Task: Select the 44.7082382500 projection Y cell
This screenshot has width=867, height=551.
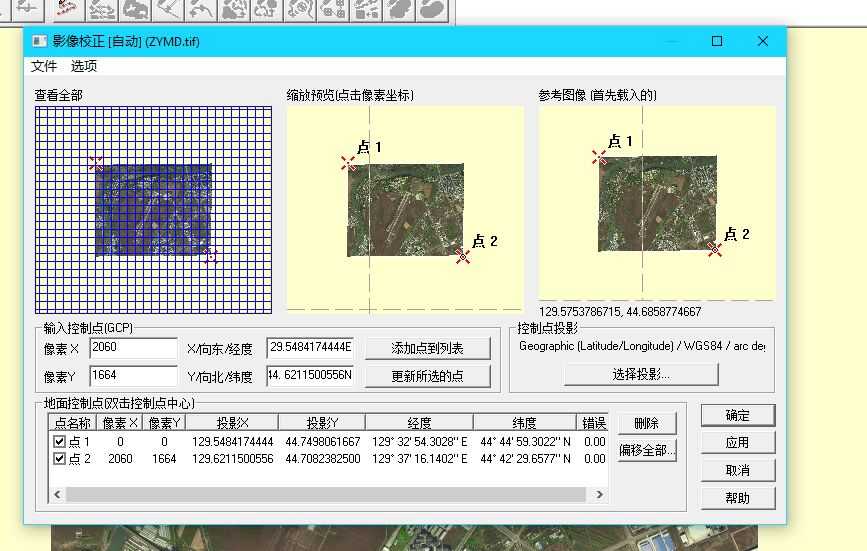Action: tap(323, 459)
